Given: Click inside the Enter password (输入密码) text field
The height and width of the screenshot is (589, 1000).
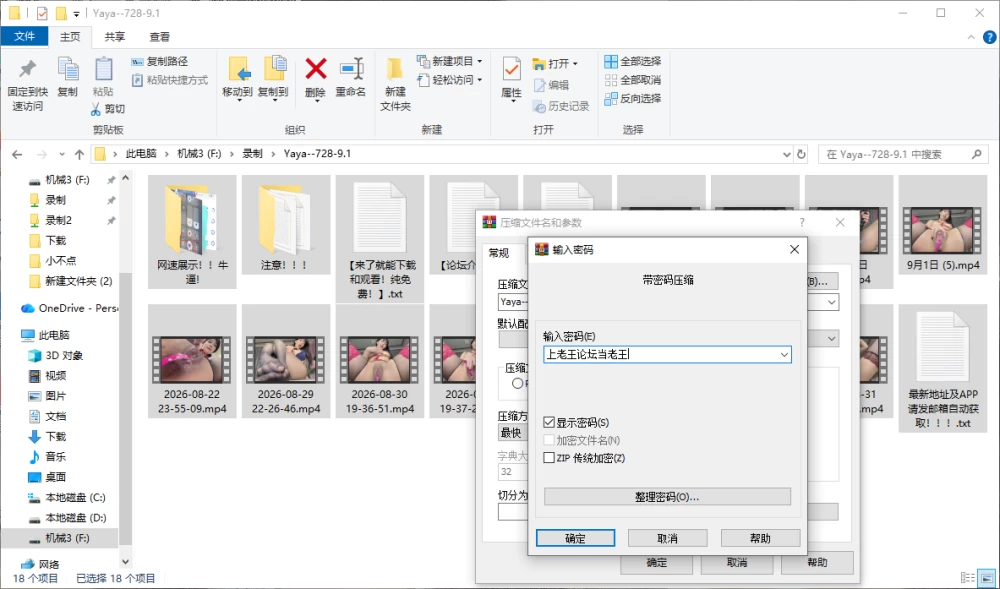Looking at the screenshot, I should [x=660, y=354].
